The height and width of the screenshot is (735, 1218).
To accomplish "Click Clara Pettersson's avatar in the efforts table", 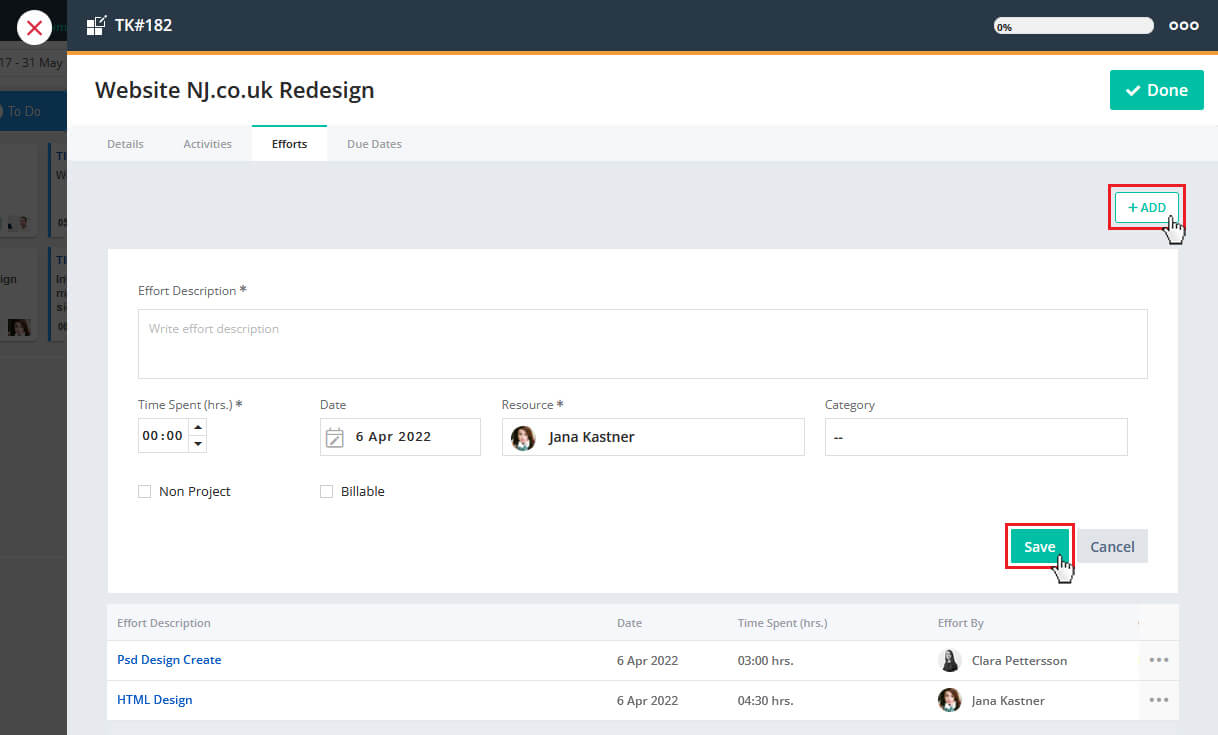I will coord(949,660).
